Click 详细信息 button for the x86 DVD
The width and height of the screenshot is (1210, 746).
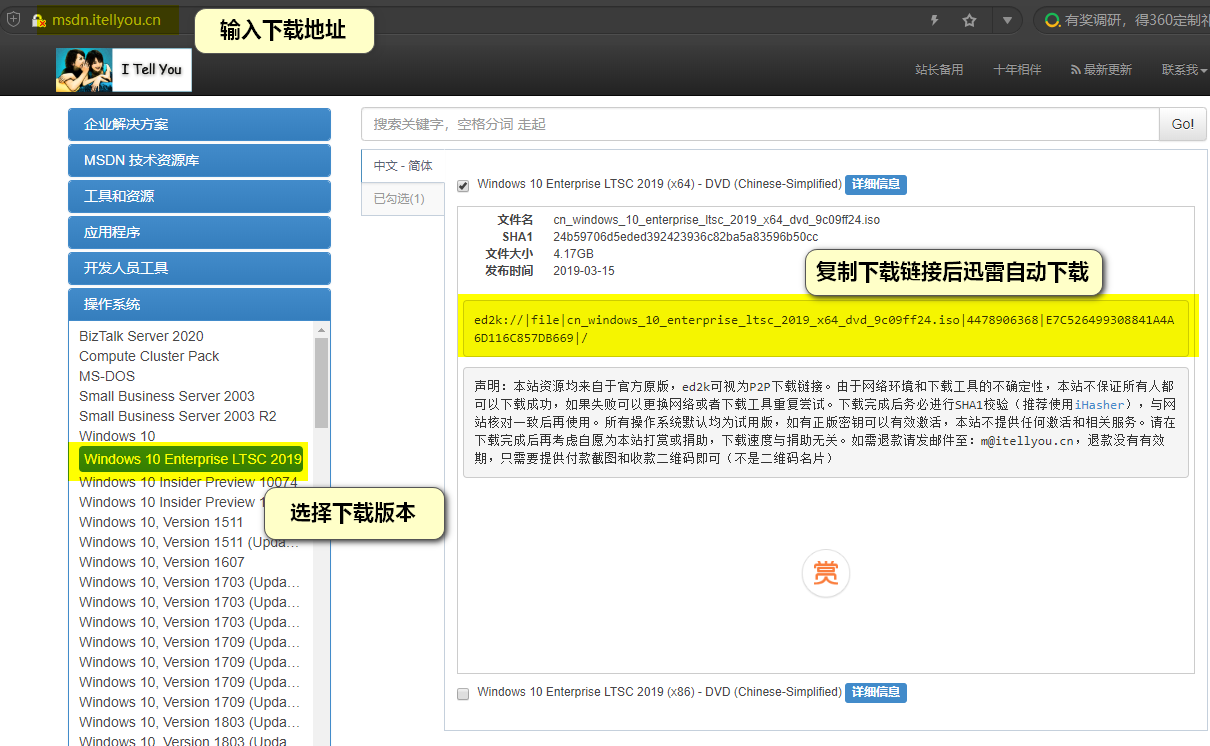[x=875, y=692]
